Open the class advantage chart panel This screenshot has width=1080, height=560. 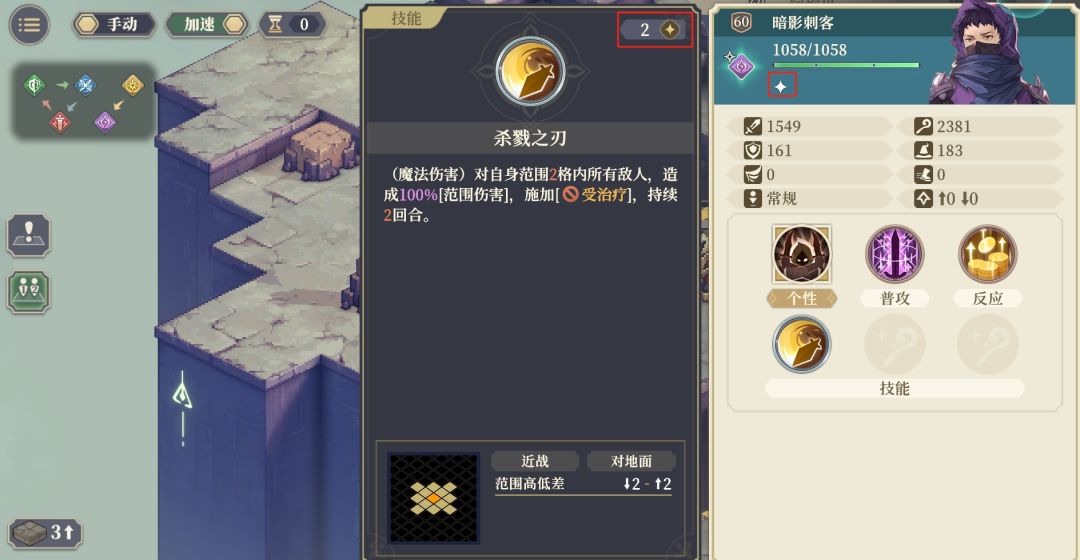(x=83, y=102)
